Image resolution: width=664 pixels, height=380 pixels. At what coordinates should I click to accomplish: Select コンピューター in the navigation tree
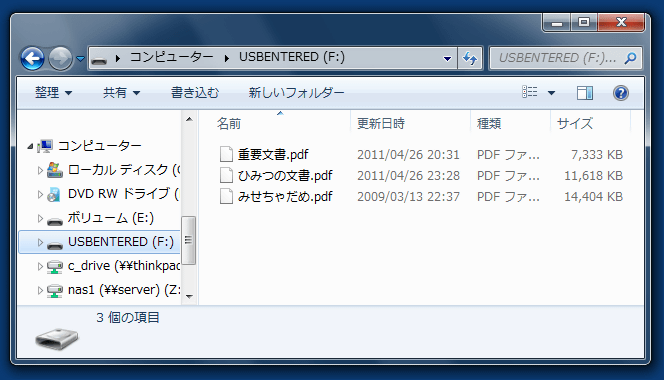tap(100, 146)
